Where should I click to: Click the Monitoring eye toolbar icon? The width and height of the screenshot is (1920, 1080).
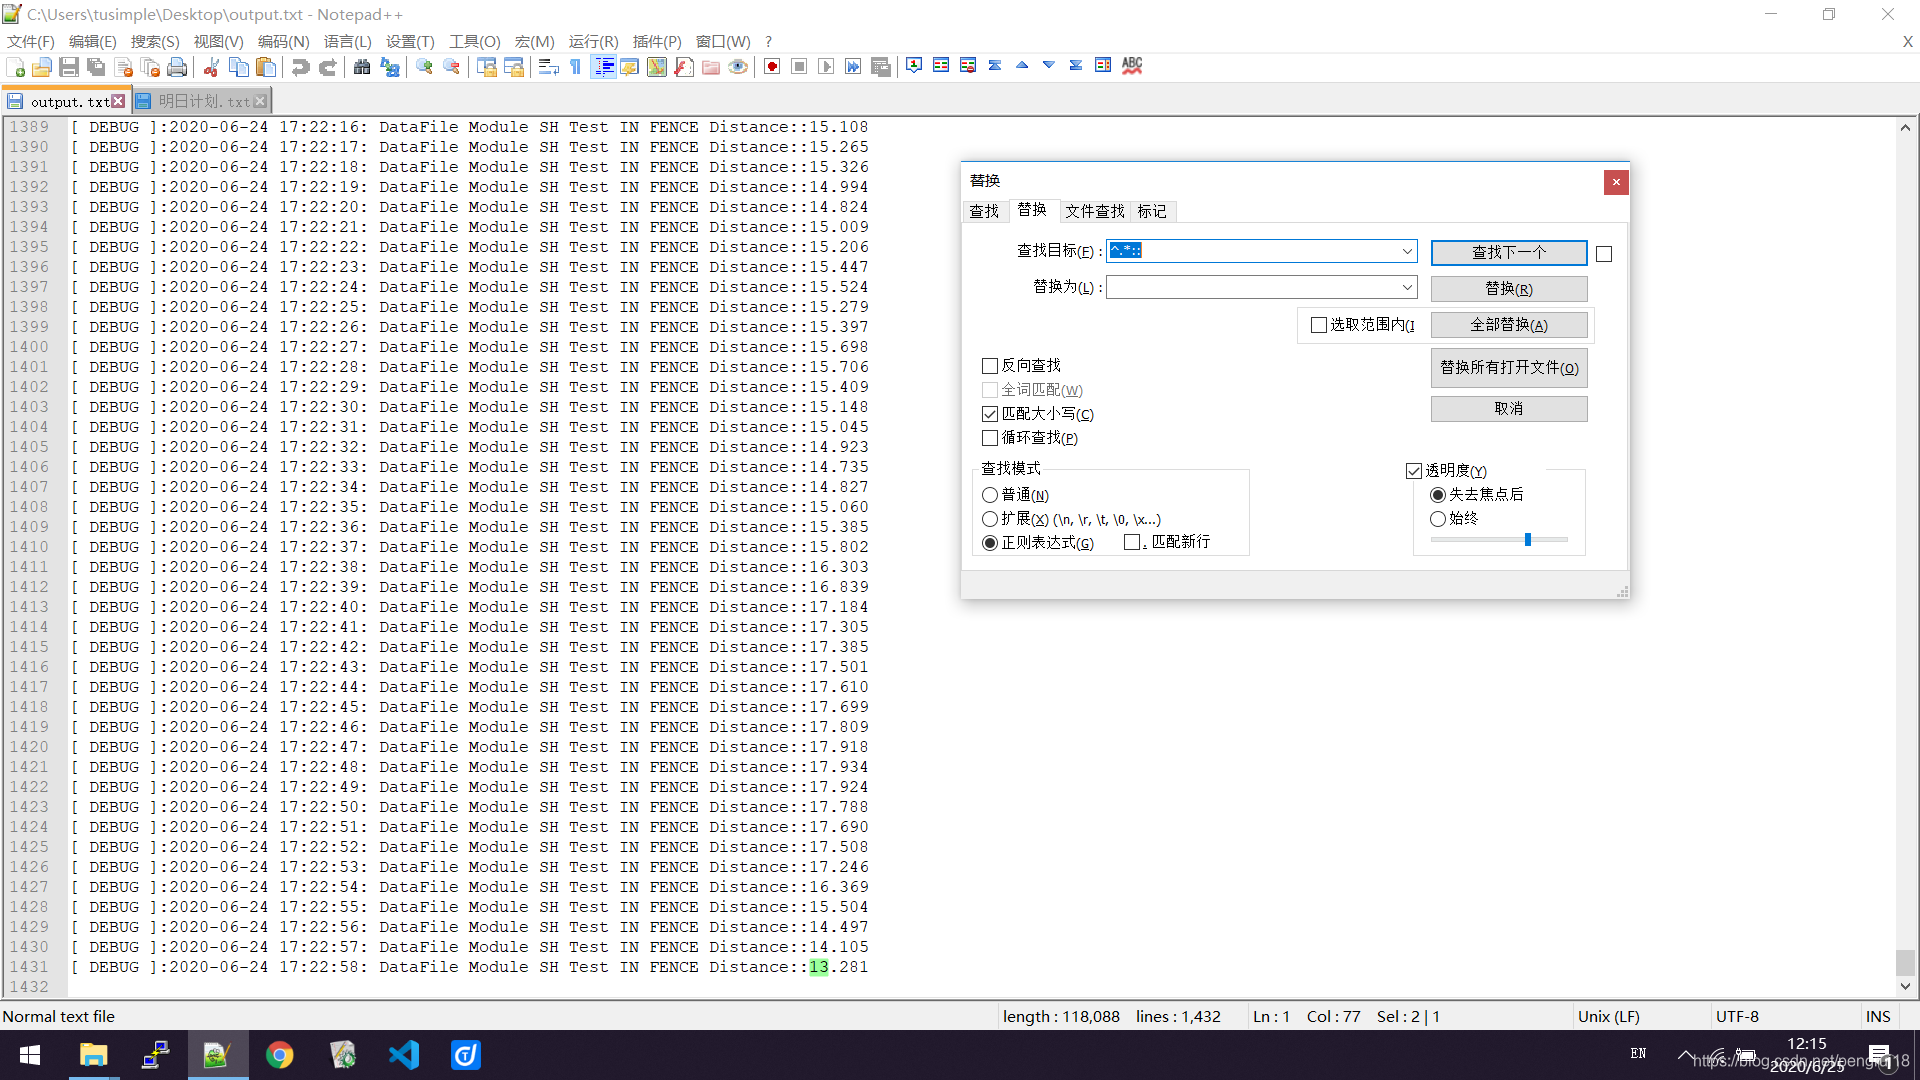point(738,67)
